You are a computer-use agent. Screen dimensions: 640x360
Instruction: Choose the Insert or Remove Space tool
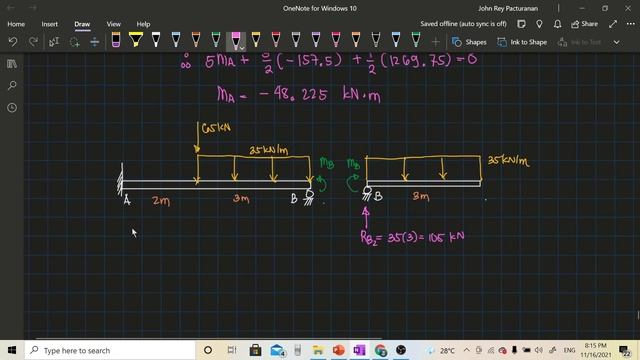(x=94, y=42)
